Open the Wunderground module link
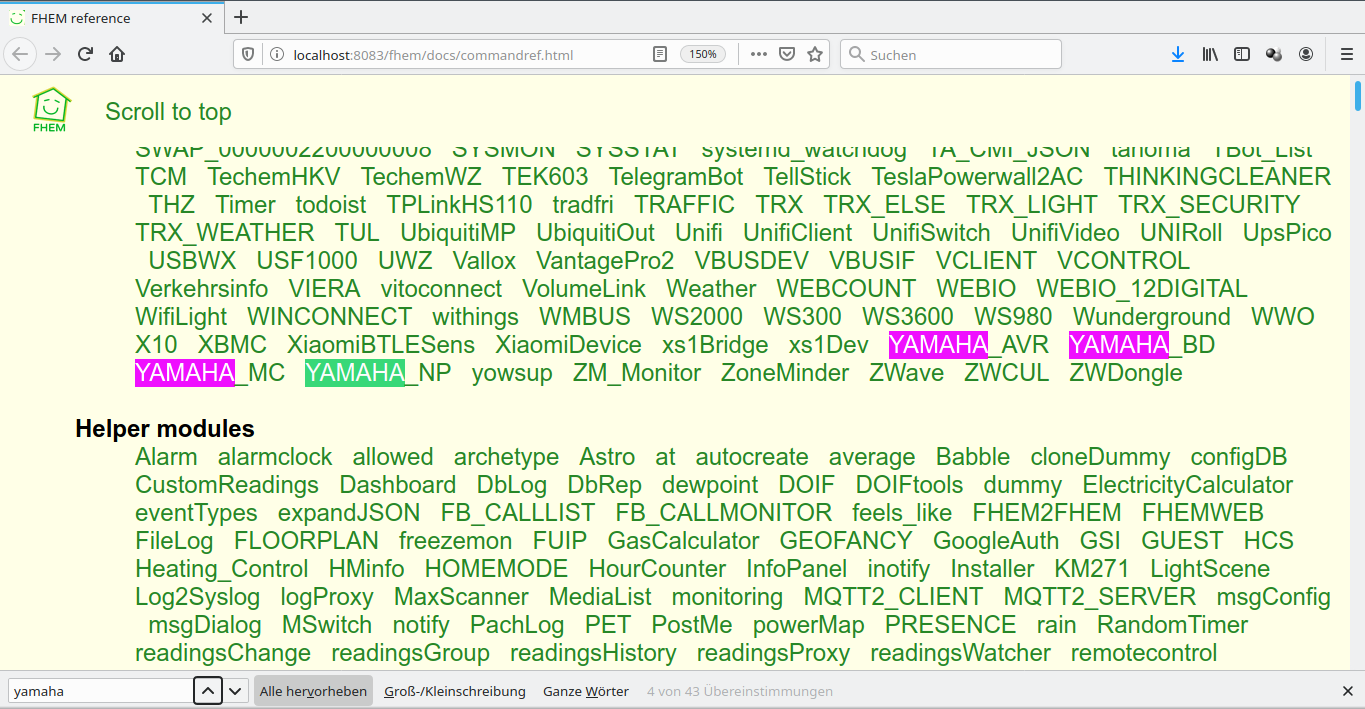Viewport: 1365px width, 709px height. click(x=1152, y=317)
